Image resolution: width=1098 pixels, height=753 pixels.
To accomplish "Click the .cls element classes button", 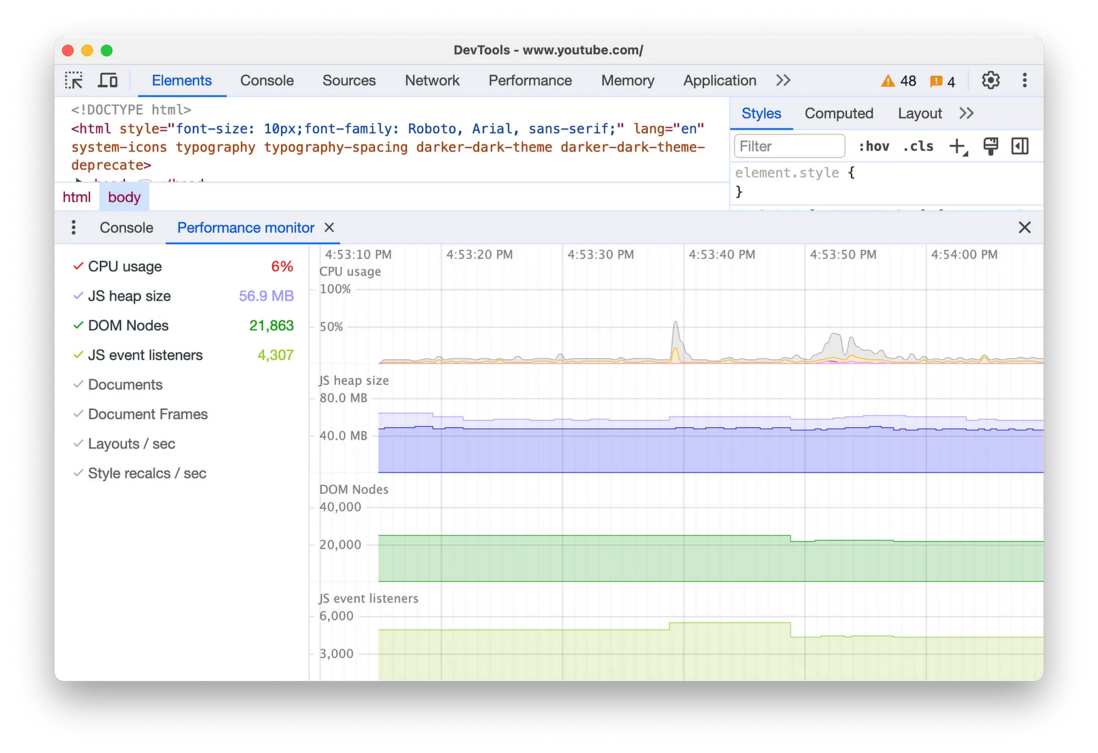I will pos(918,146).
